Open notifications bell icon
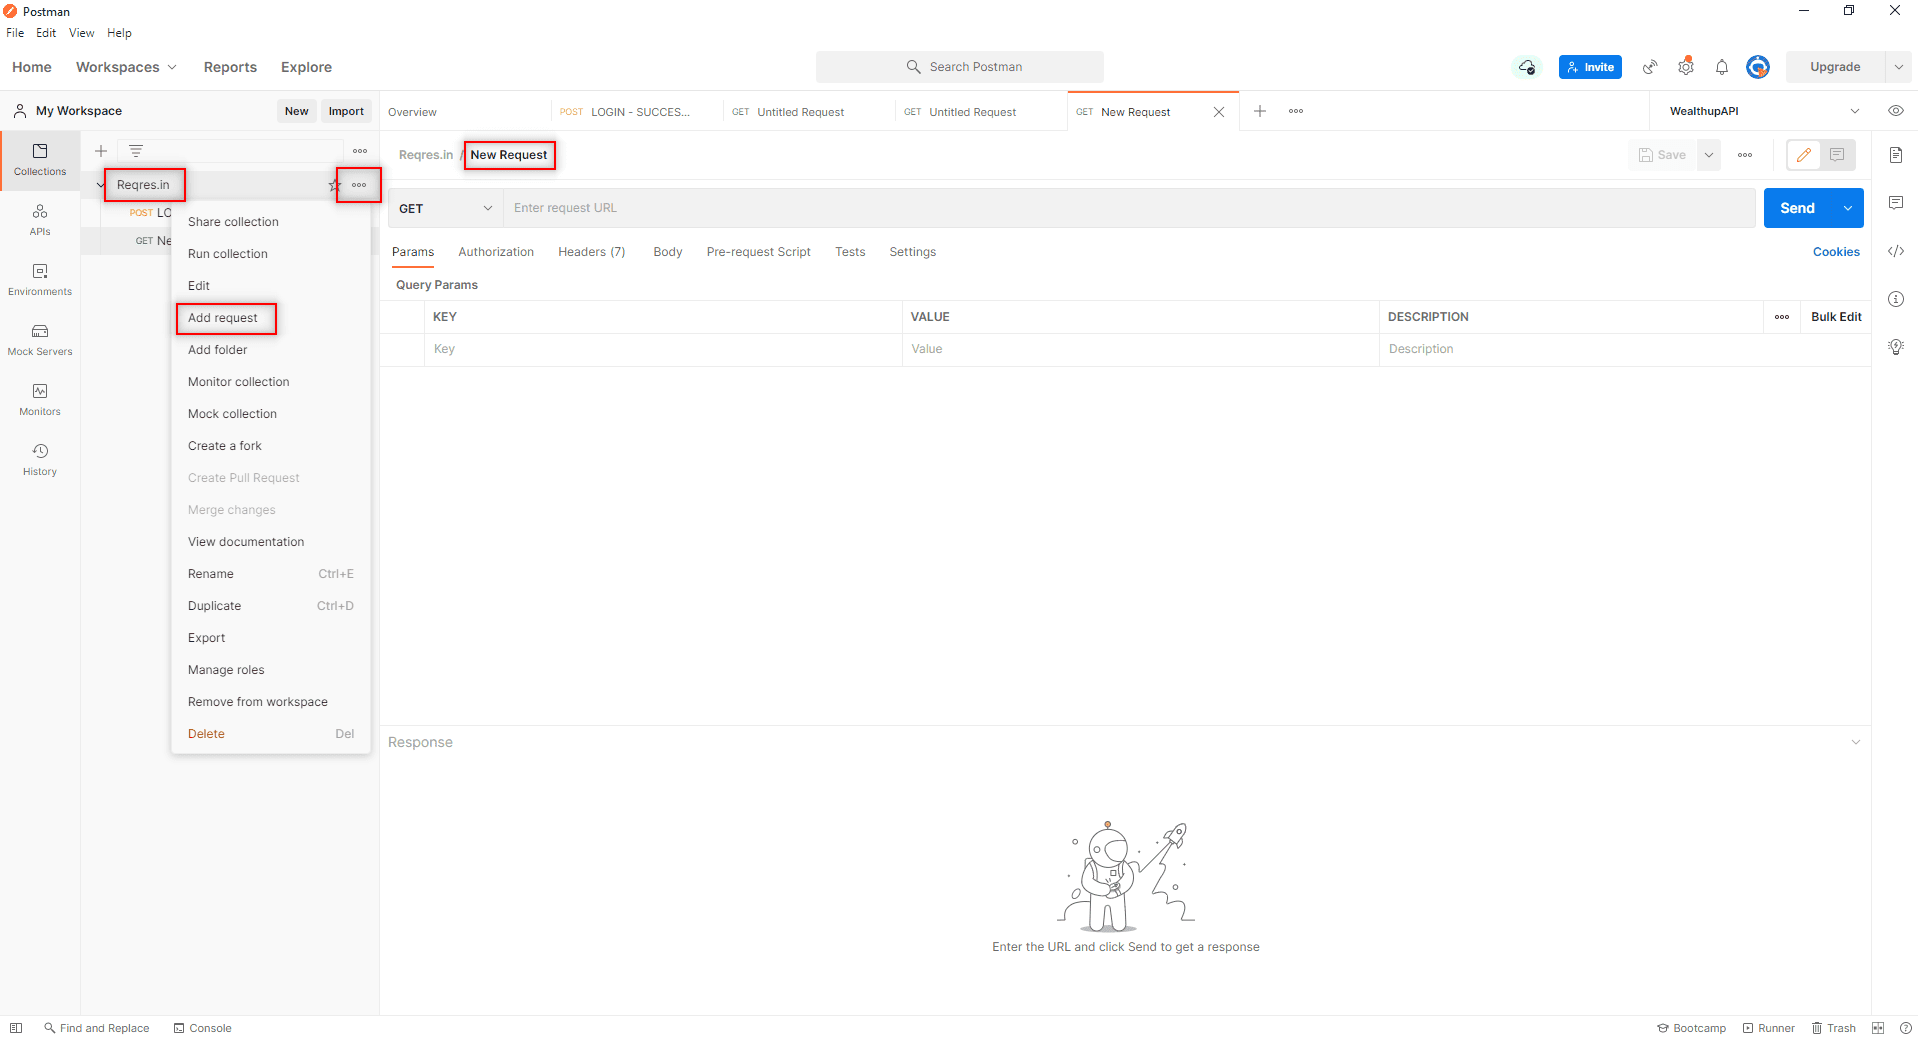 tap(1722, 67)
